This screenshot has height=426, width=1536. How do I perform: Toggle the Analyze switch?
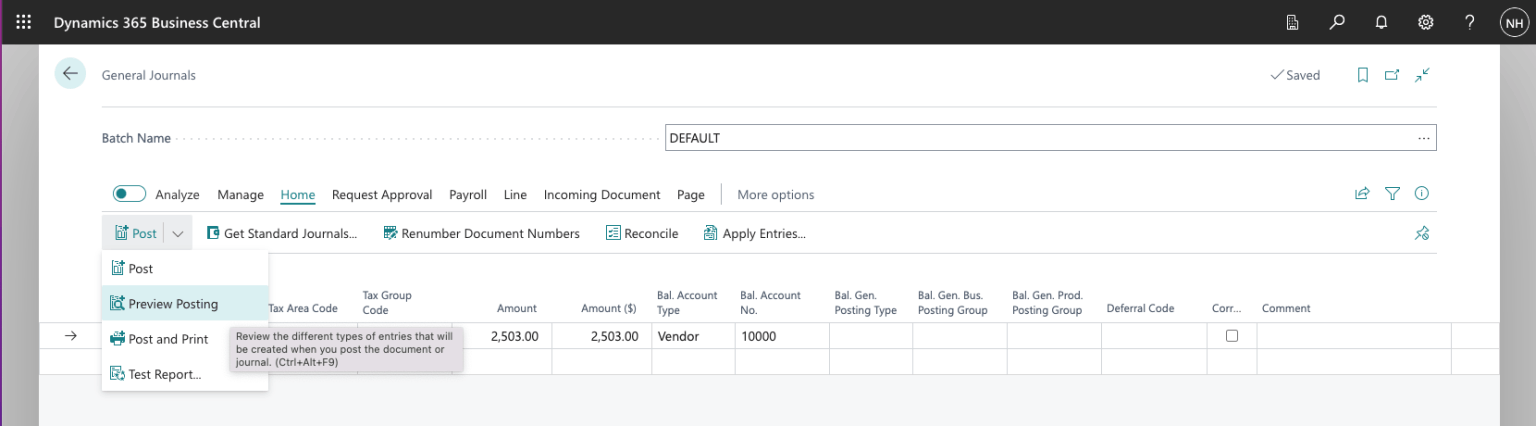(129, 194)
